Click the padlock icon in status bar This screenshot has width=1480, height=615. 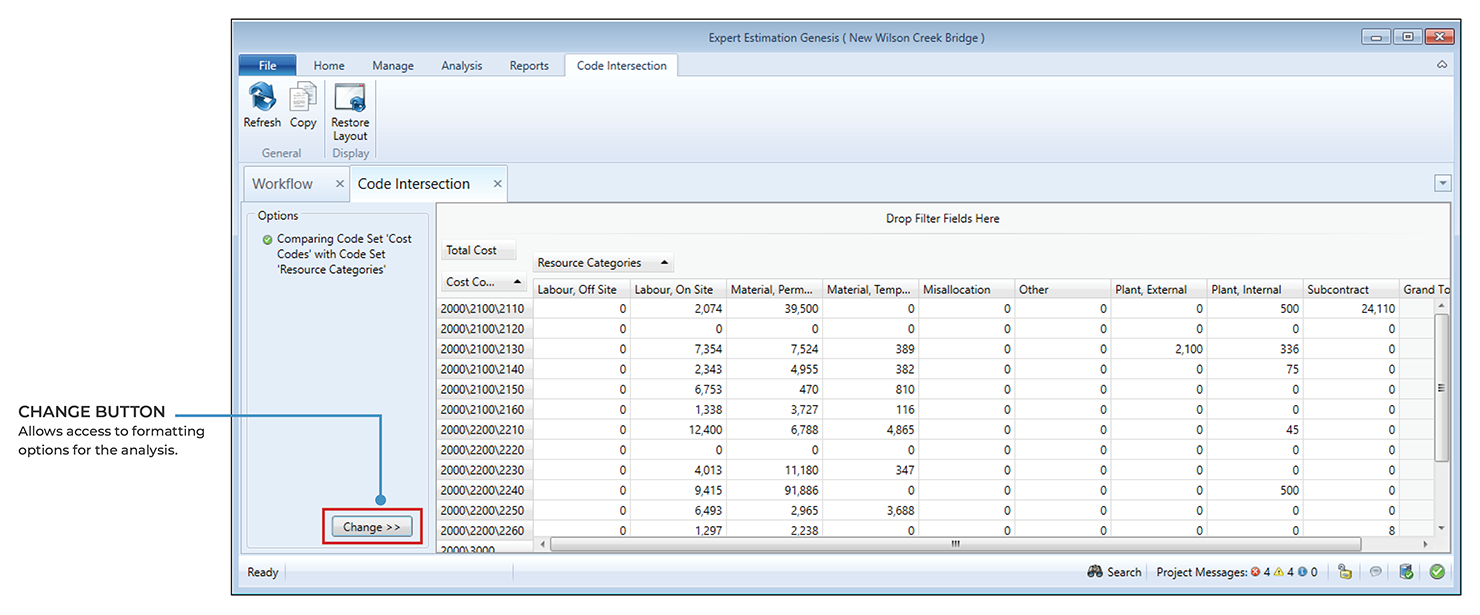click(x=1345, y=572)
